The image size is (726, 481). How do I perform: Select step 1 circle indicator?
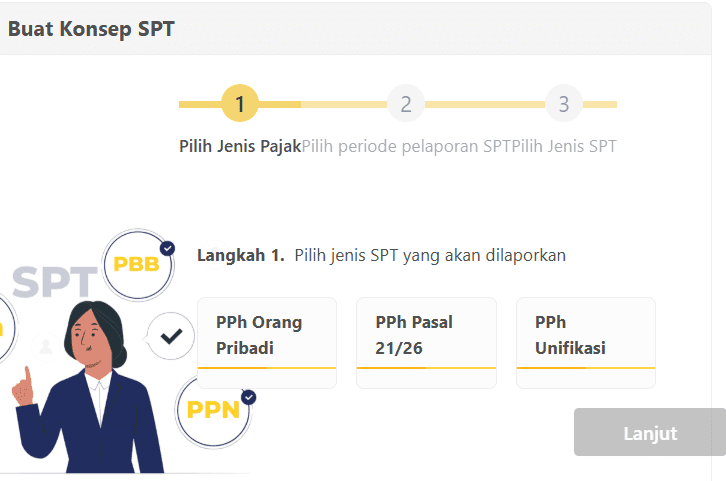coord(240,103)
